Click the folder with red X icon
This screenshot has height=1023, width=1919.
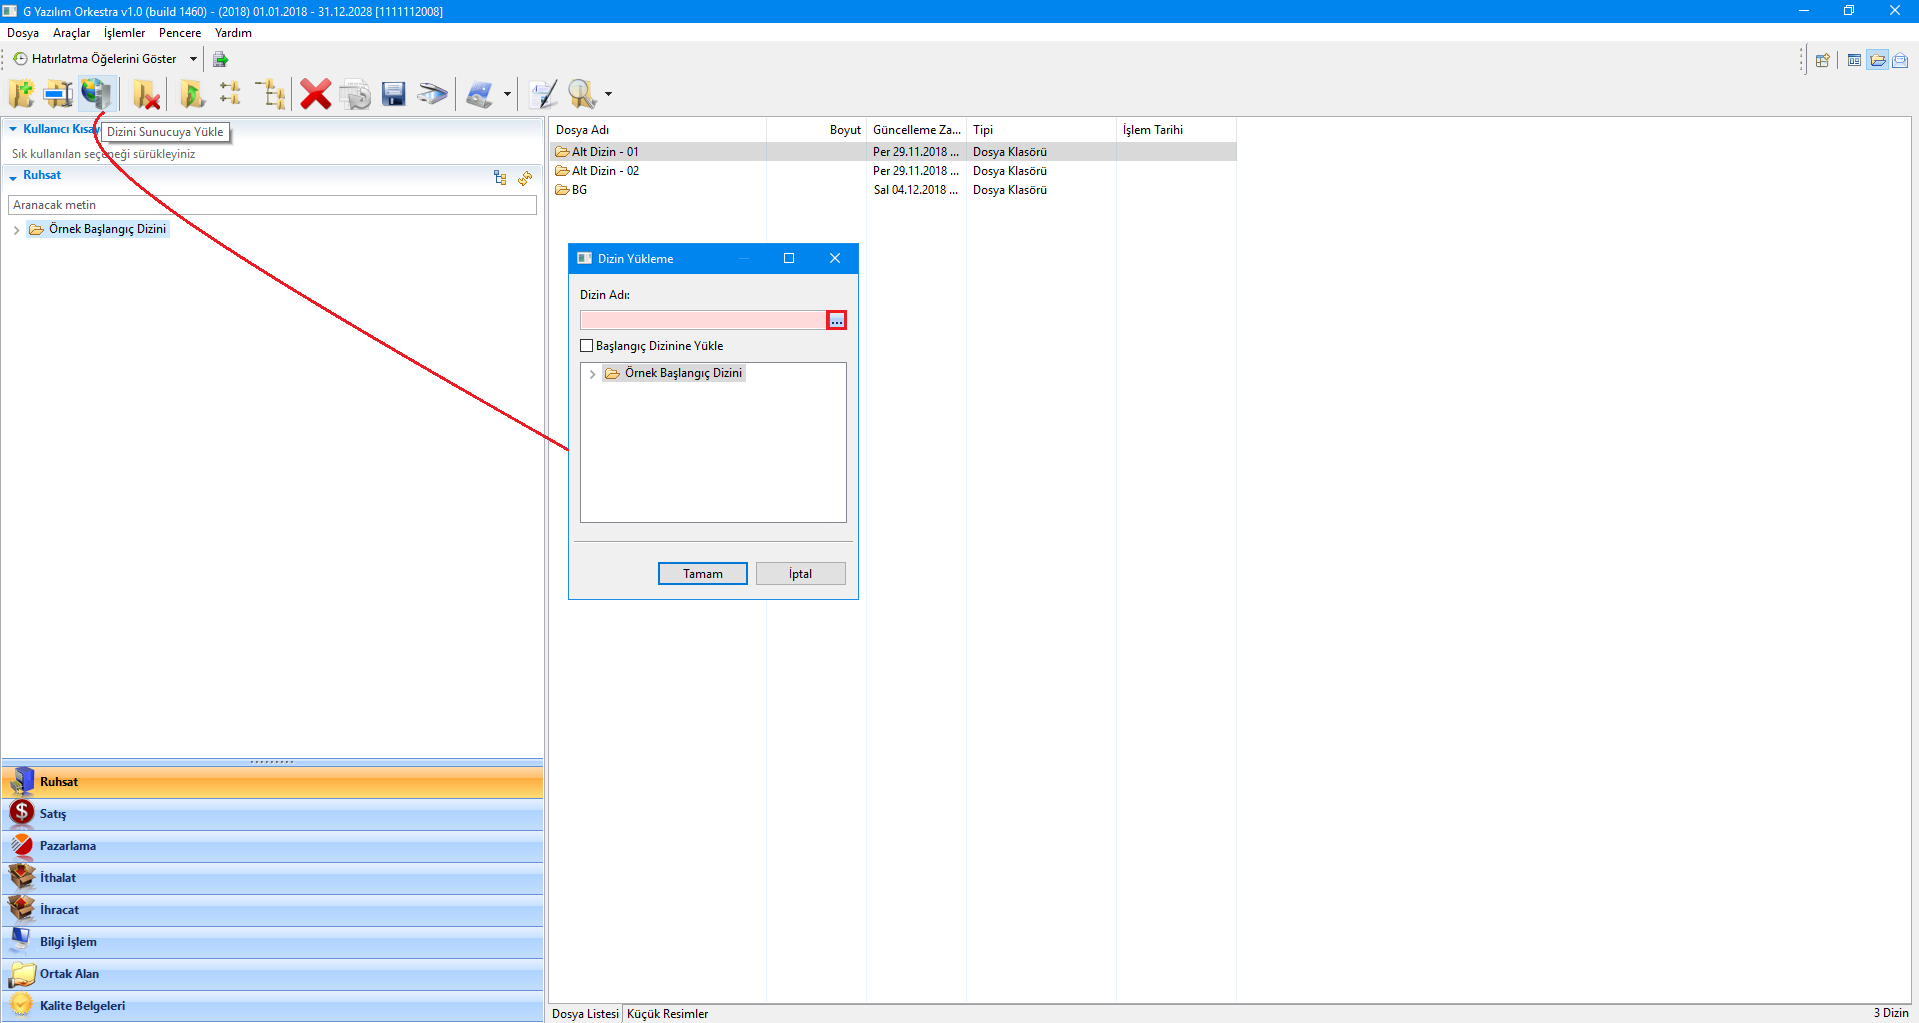(147, 94)
